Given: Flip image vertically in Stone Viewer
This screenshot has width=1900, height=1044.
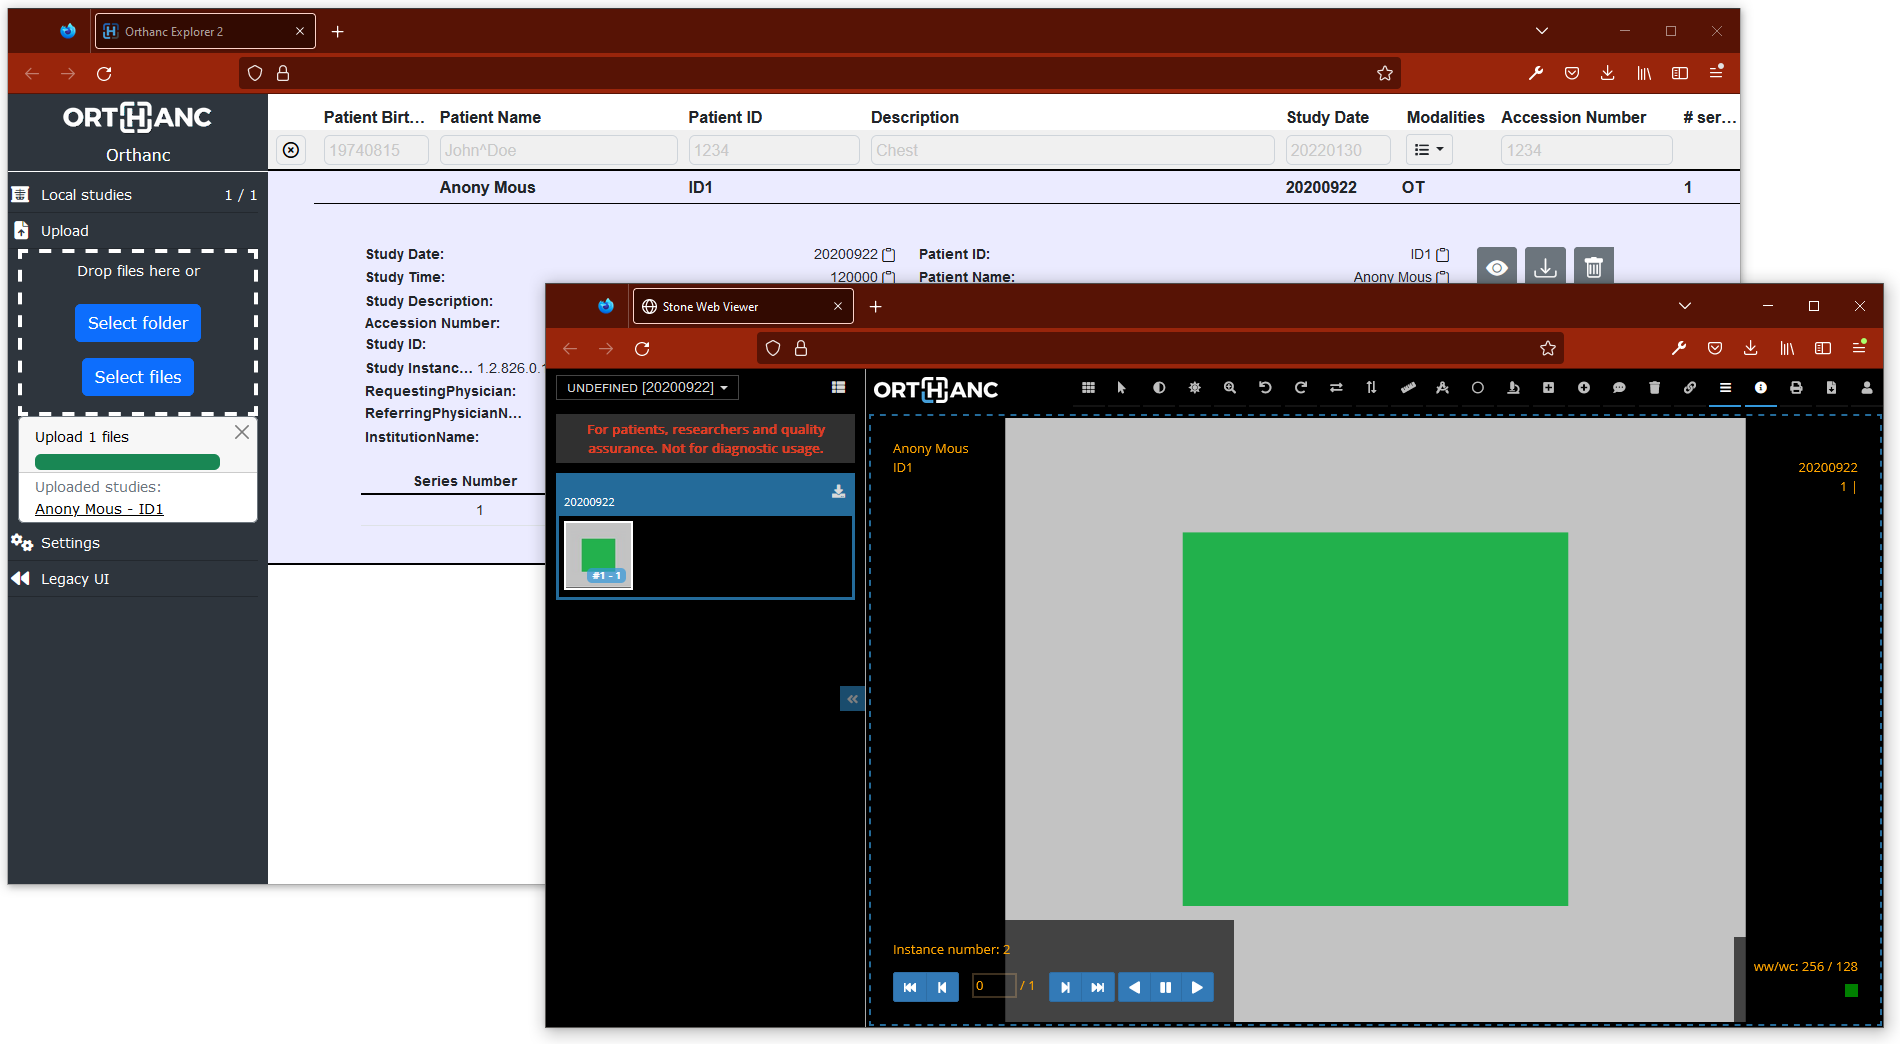Looking at the screenshot, I should click(1371, 388).
